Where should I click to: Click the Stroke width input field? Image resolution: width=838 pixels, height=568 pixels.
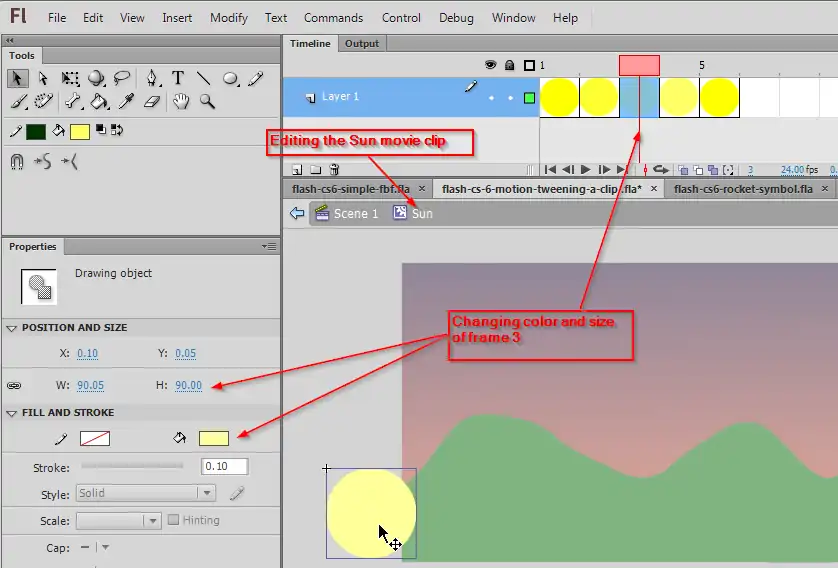point(224,467)
